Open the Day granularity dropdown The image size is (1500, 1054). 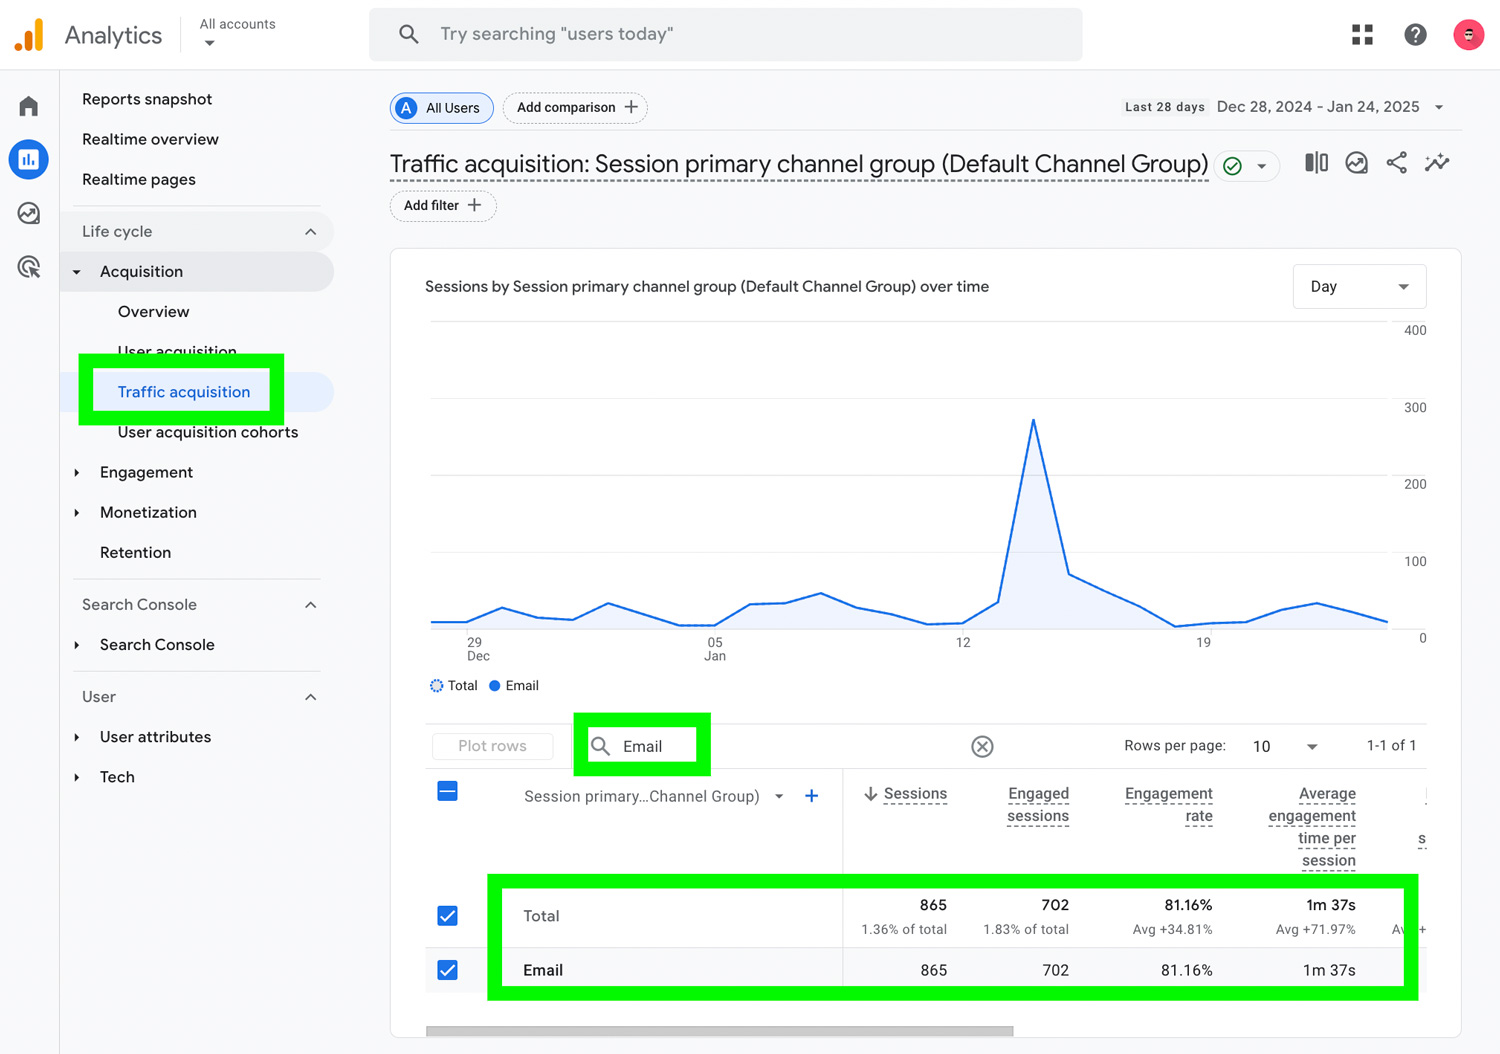coord(1359,287)
